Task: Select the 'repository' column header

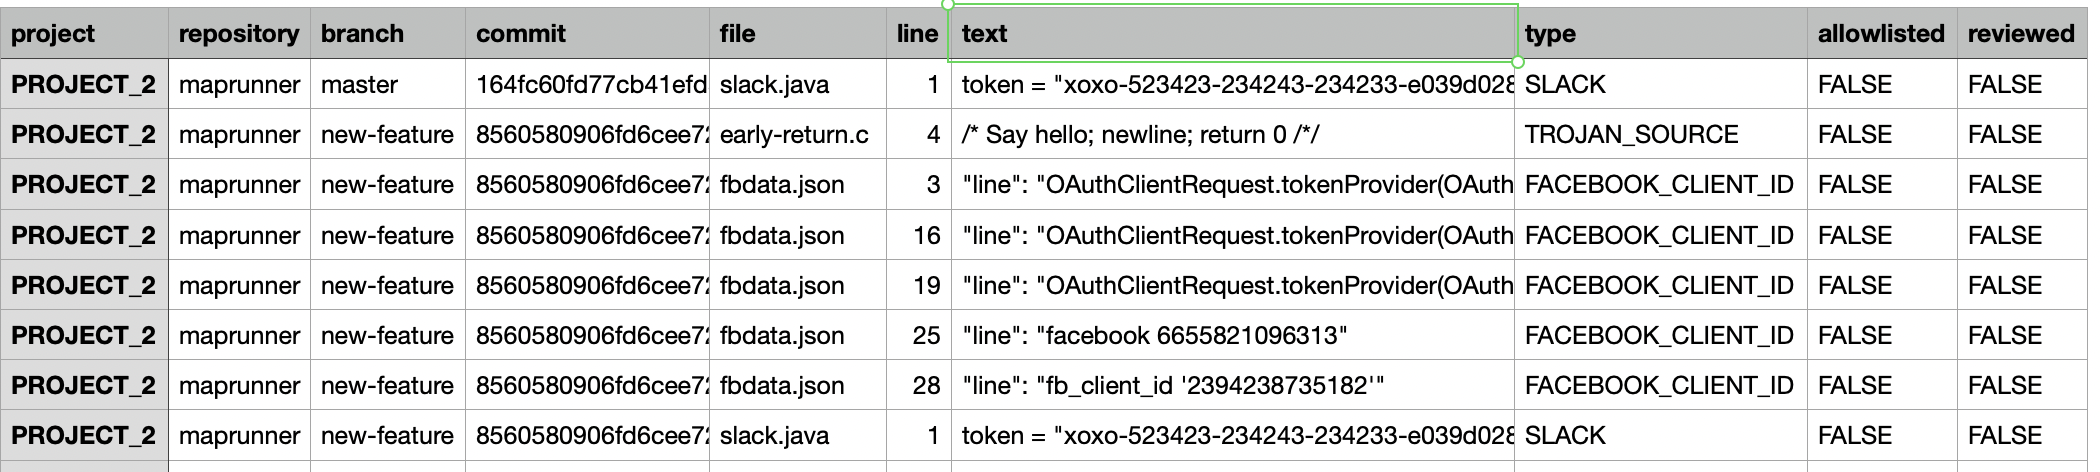Action: click(x=239, y=34)
